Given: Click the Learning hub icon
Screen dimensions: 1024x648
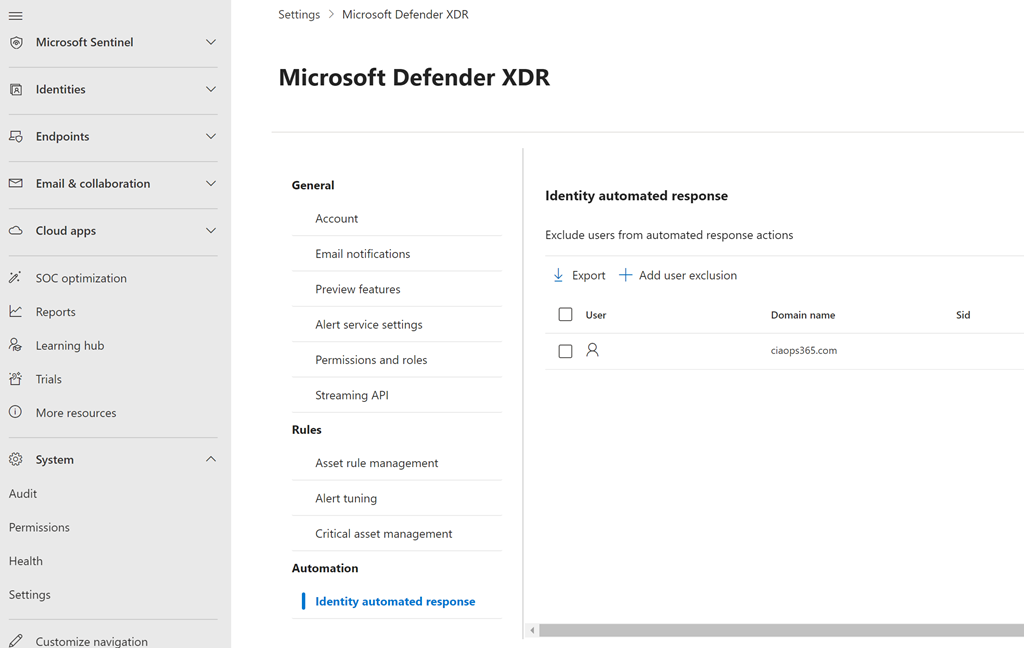Looking at the screenshot, I should coord(16,345).
